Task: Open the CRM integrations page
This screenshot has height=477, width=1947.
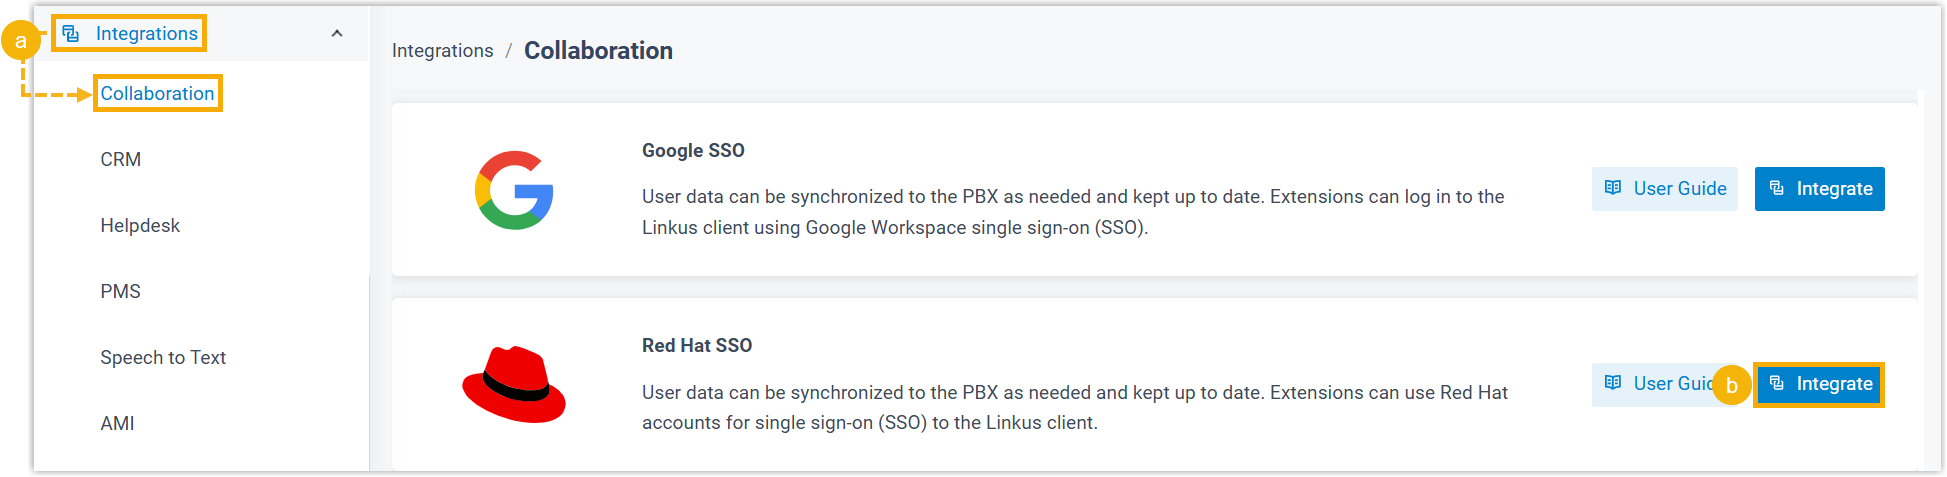Action: (121, 160)
